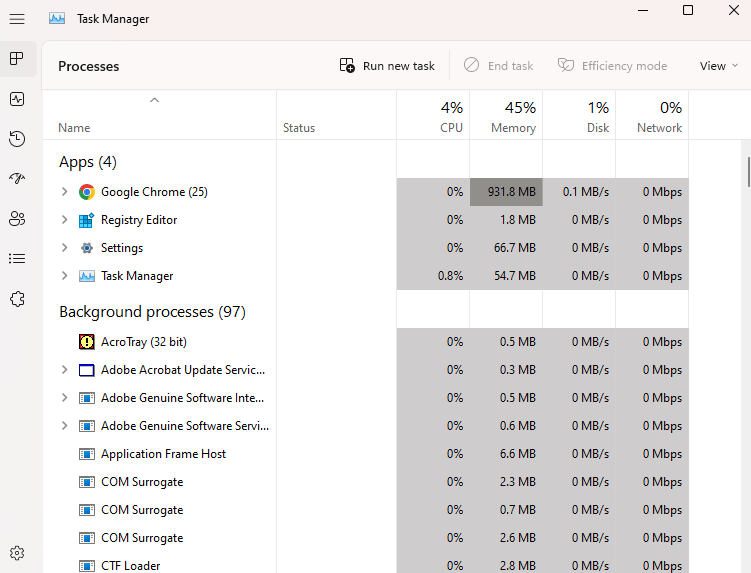The height and width of the screenshot is (573, 751).
Task: Open the Users sidebar icon
Action: [17, 219]
